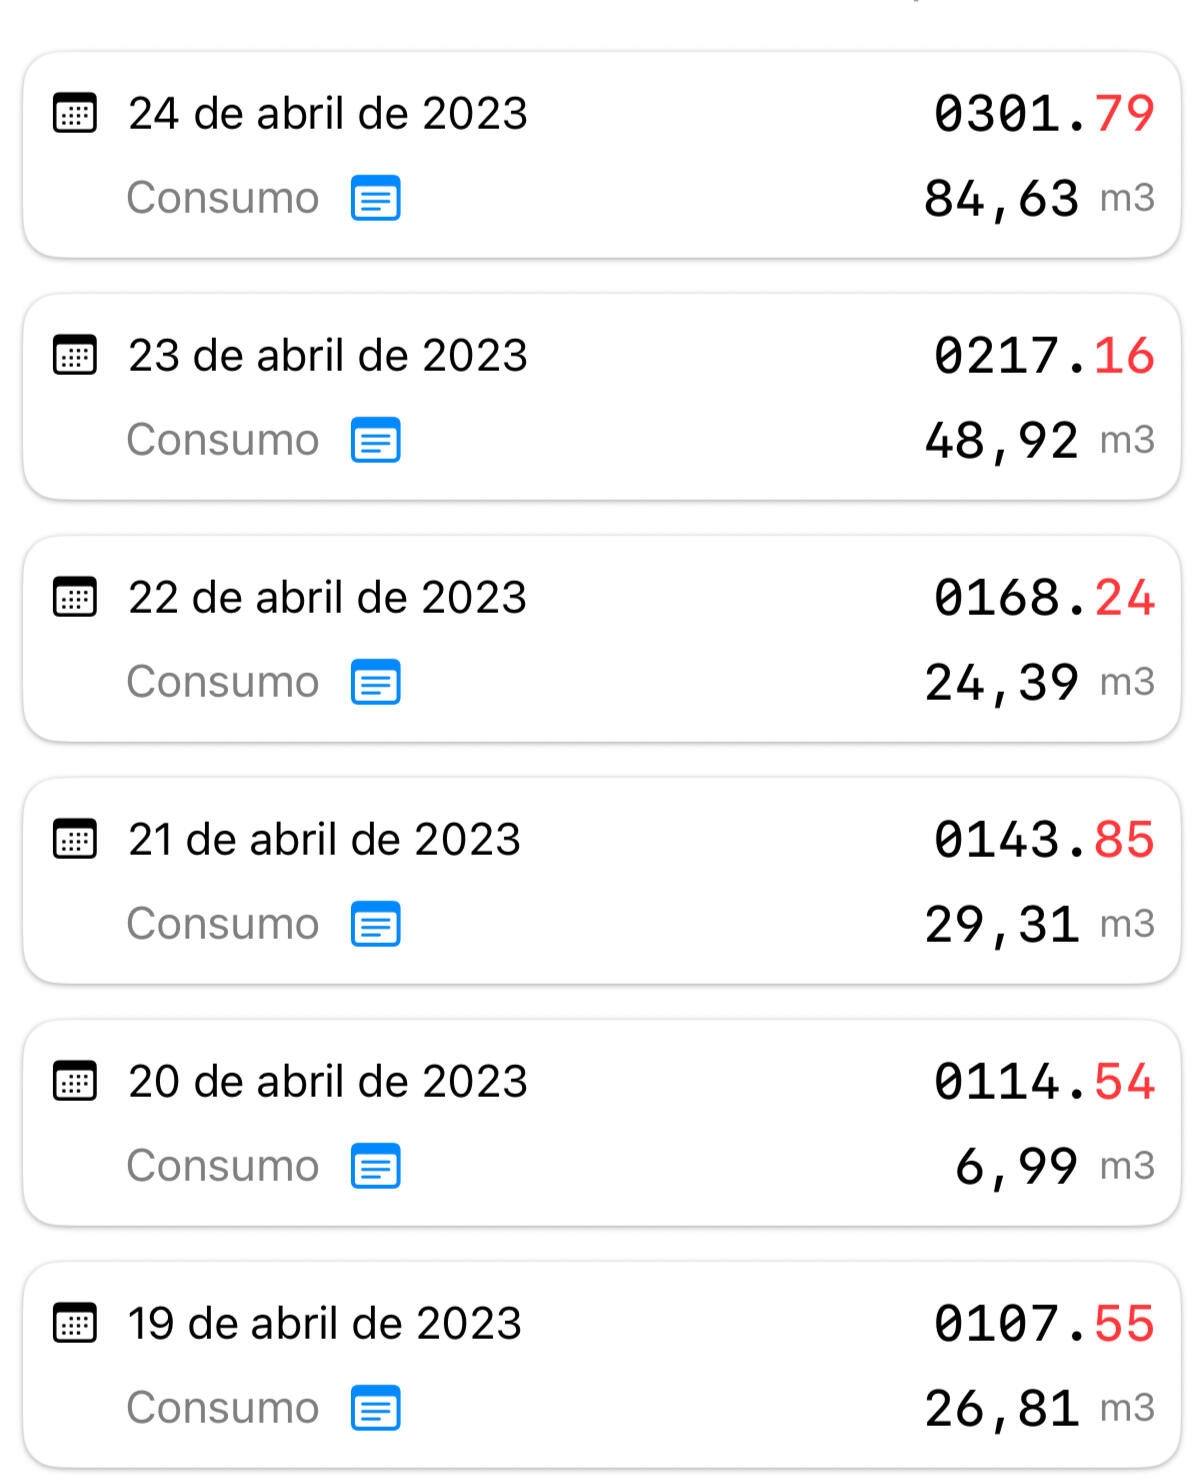Click the calendar icon for 23 de abril
Screen dimensions: 1204x1480
[75, 355]
